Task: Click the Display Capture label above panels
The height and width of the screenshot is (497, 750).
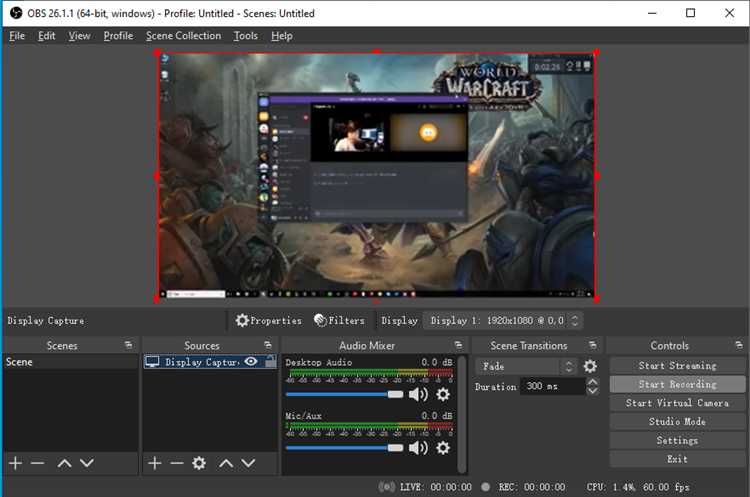Action: click(46, 320)
